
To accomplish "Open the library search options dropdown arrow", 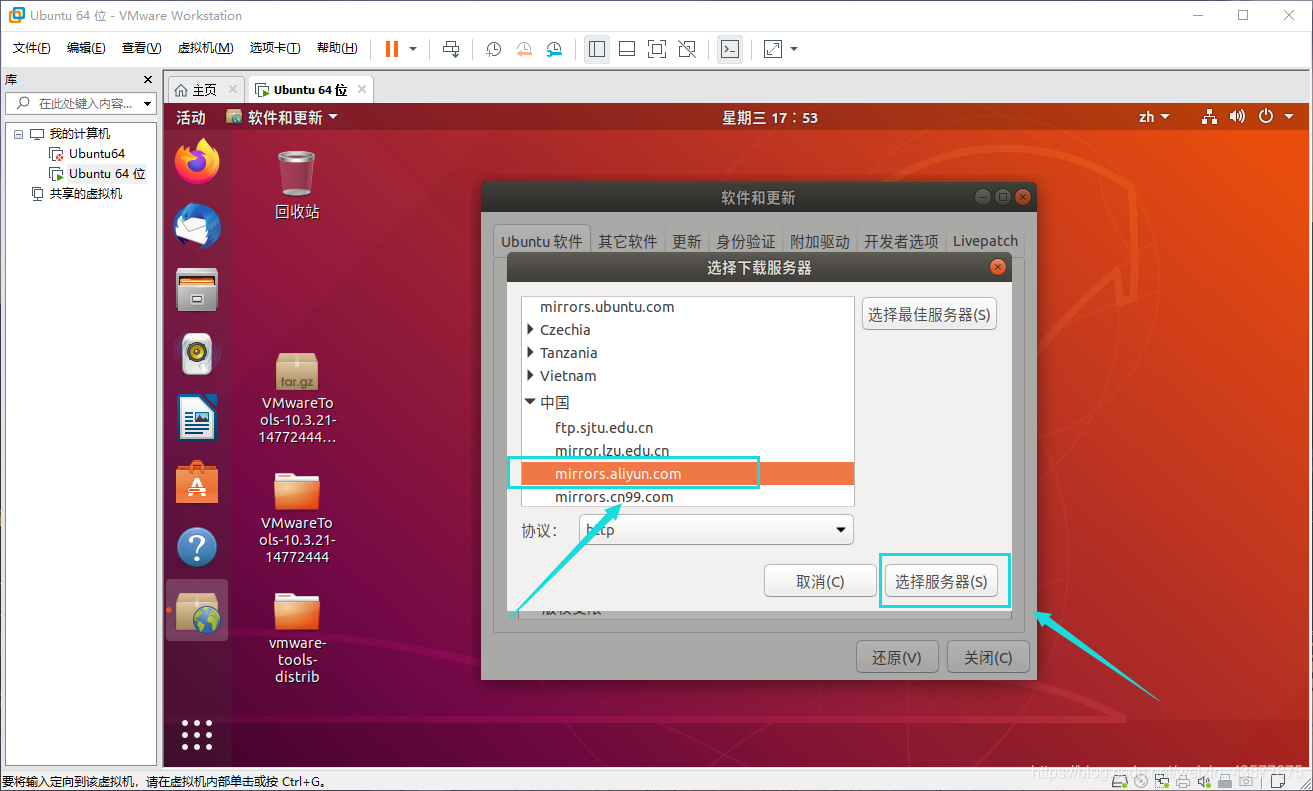I will pos(148,104).
